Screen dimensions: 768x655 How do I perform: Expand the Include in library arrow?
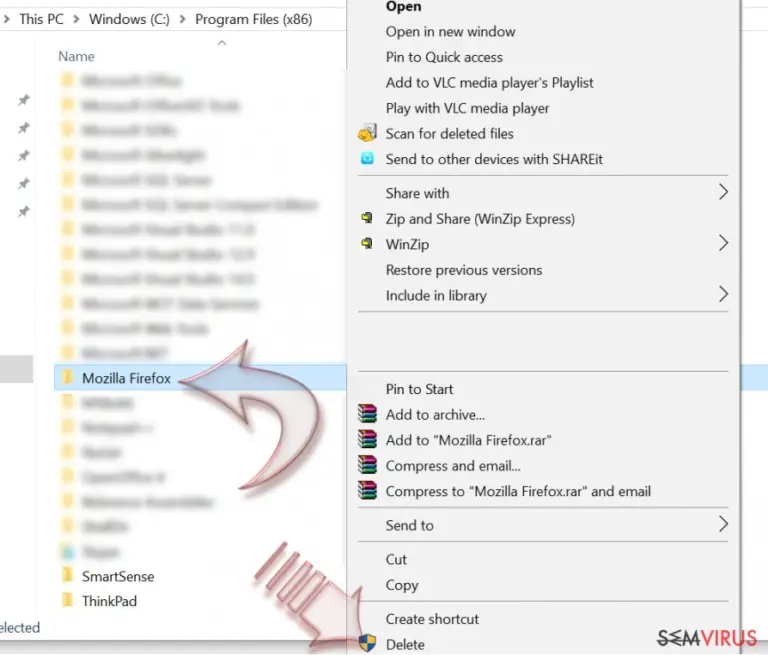[723, 294]
